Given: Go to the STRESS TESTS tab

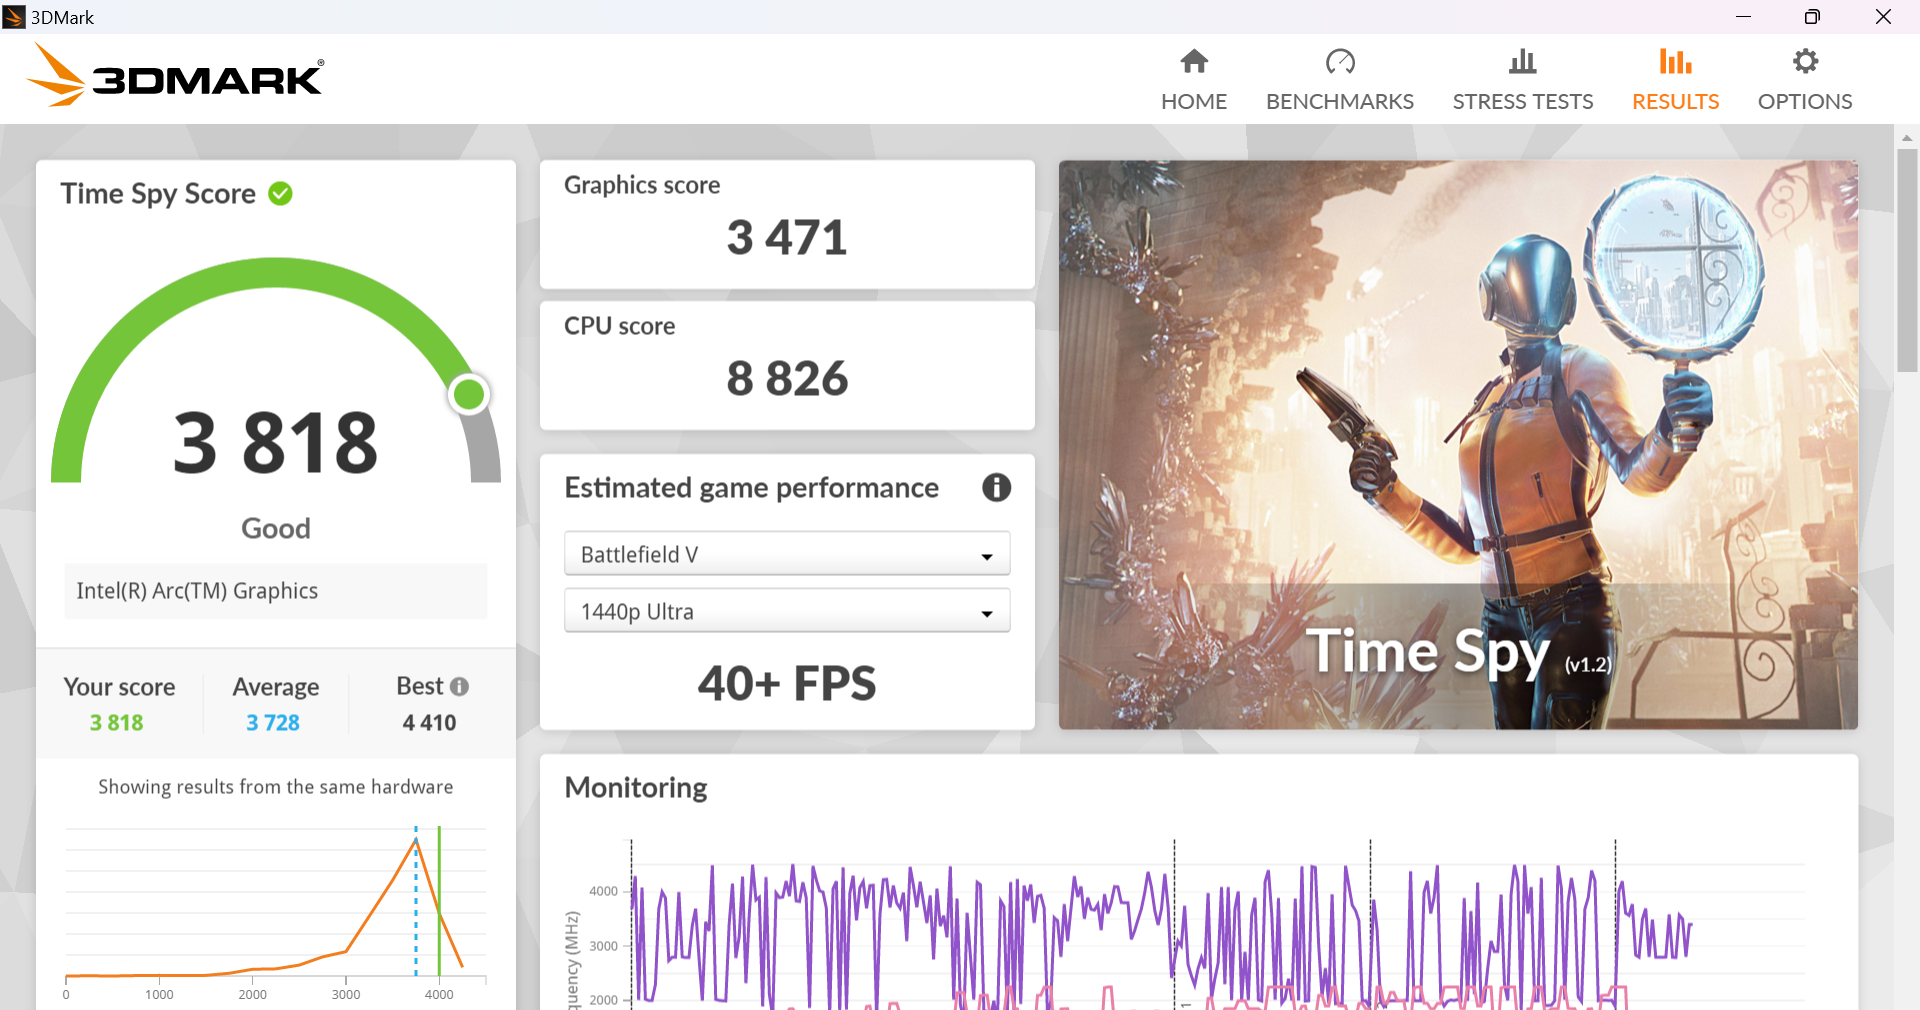Looking at the screenshot, I should (x=1522, y=101).
